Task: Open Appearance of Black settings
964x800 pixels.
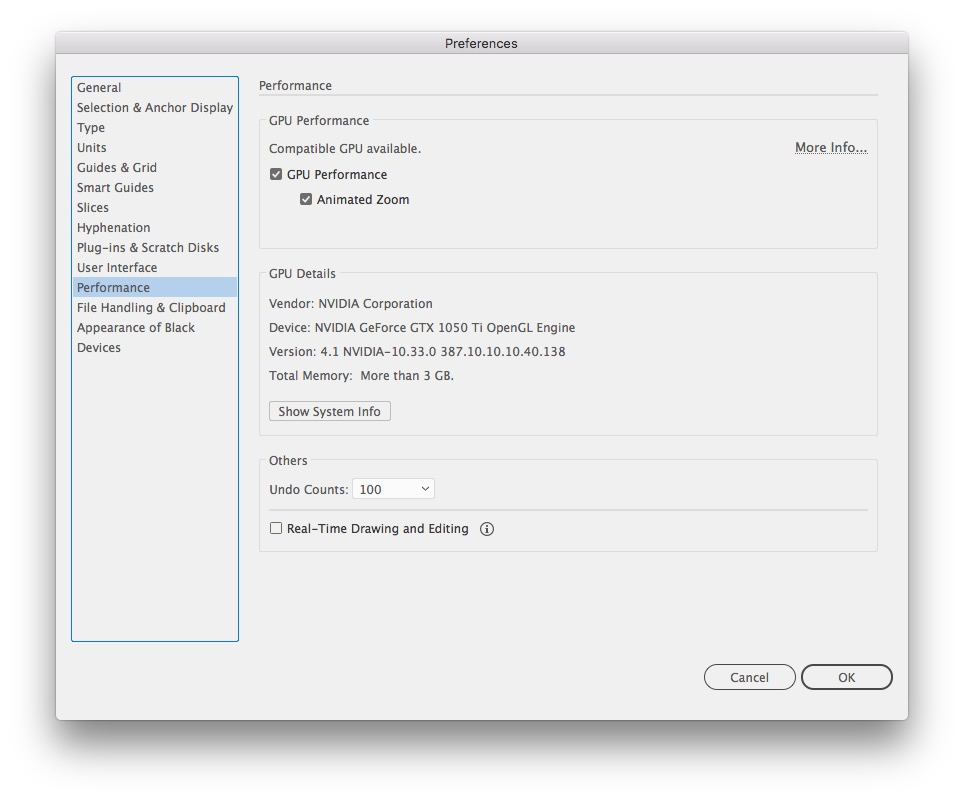Action: coord(136,327)
